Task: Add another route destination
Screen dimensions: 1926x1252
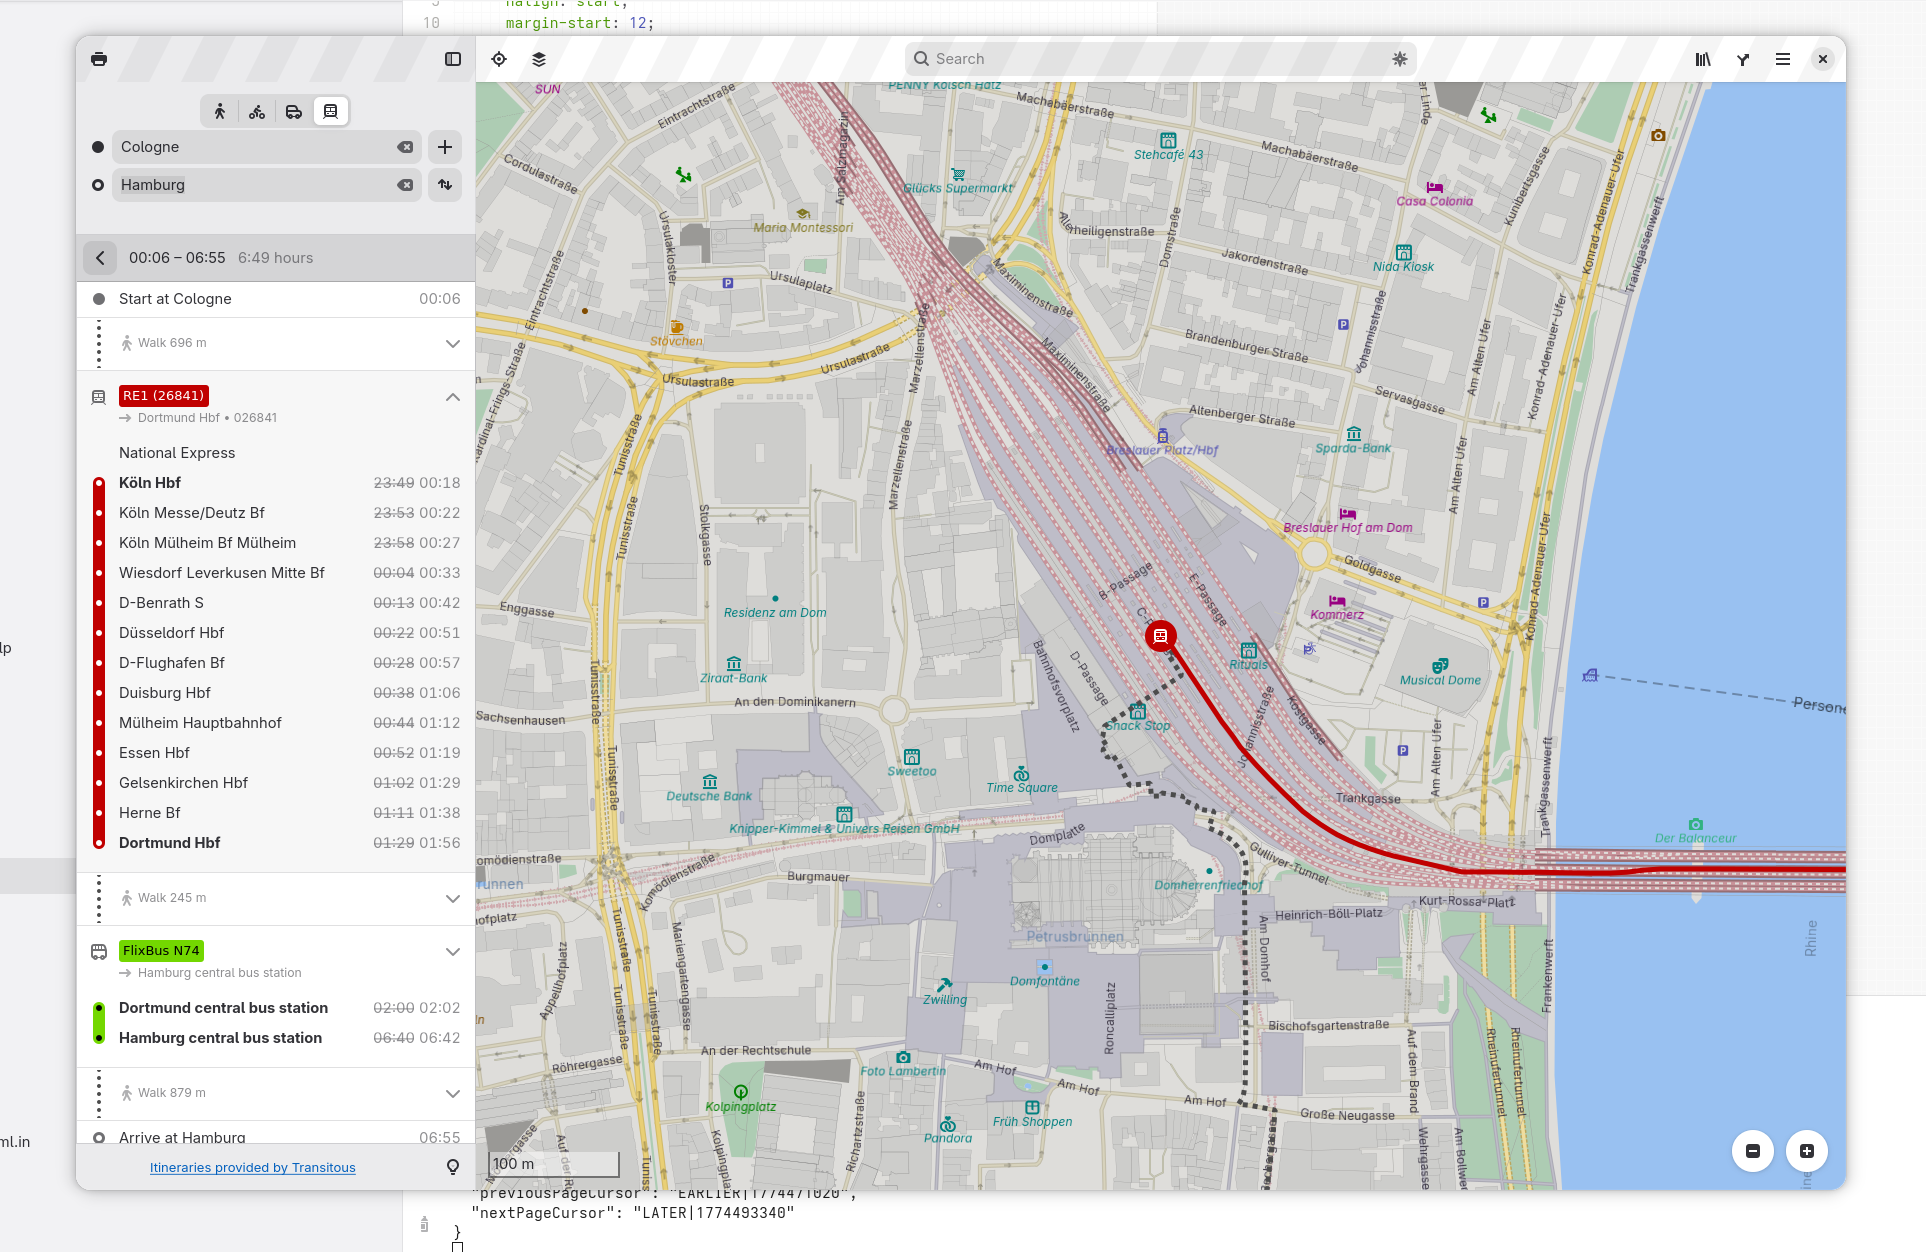Action: (x=445, y=147)
